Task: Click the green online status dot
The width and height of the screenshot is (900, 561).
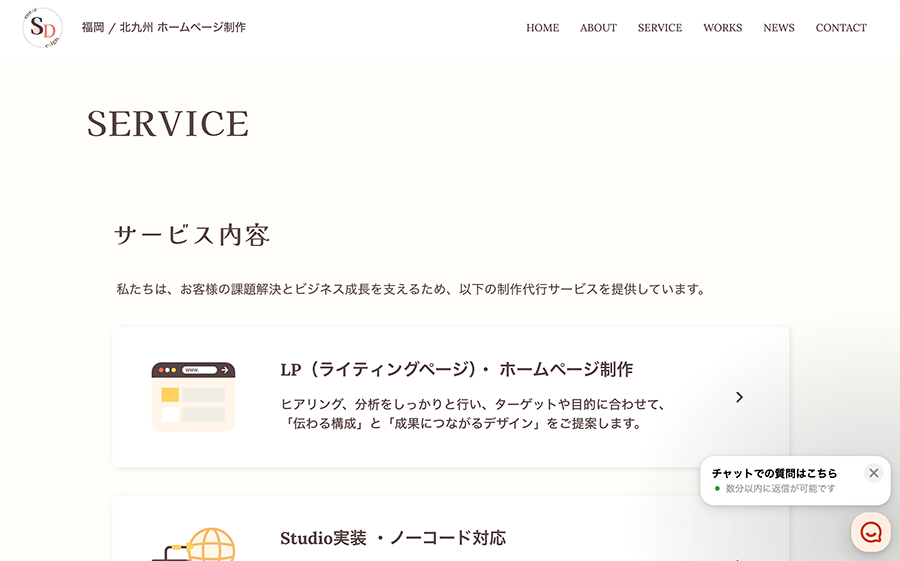Action: (717, 489)
